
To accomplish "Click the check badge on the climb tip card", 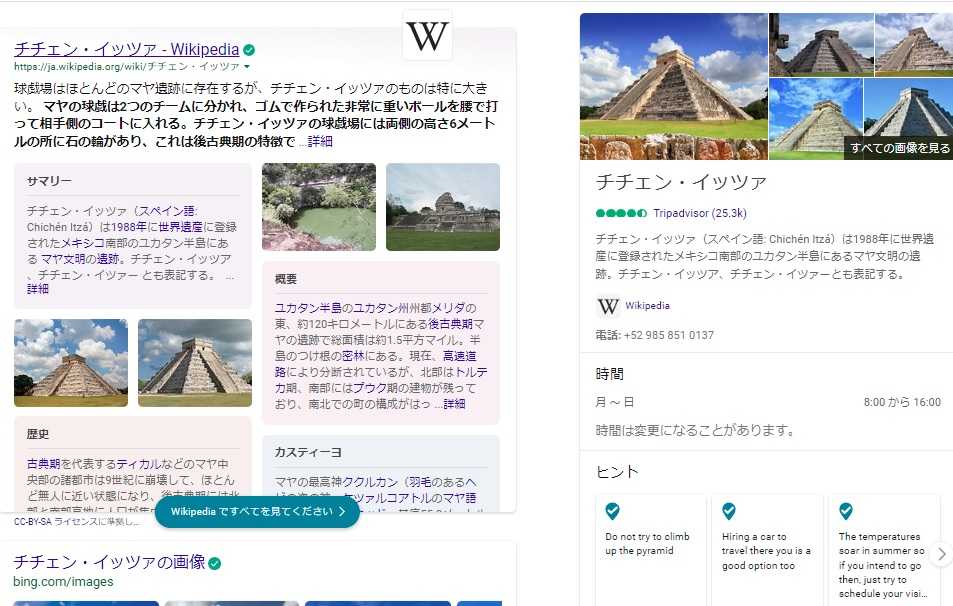I will [x=613, y=511].
